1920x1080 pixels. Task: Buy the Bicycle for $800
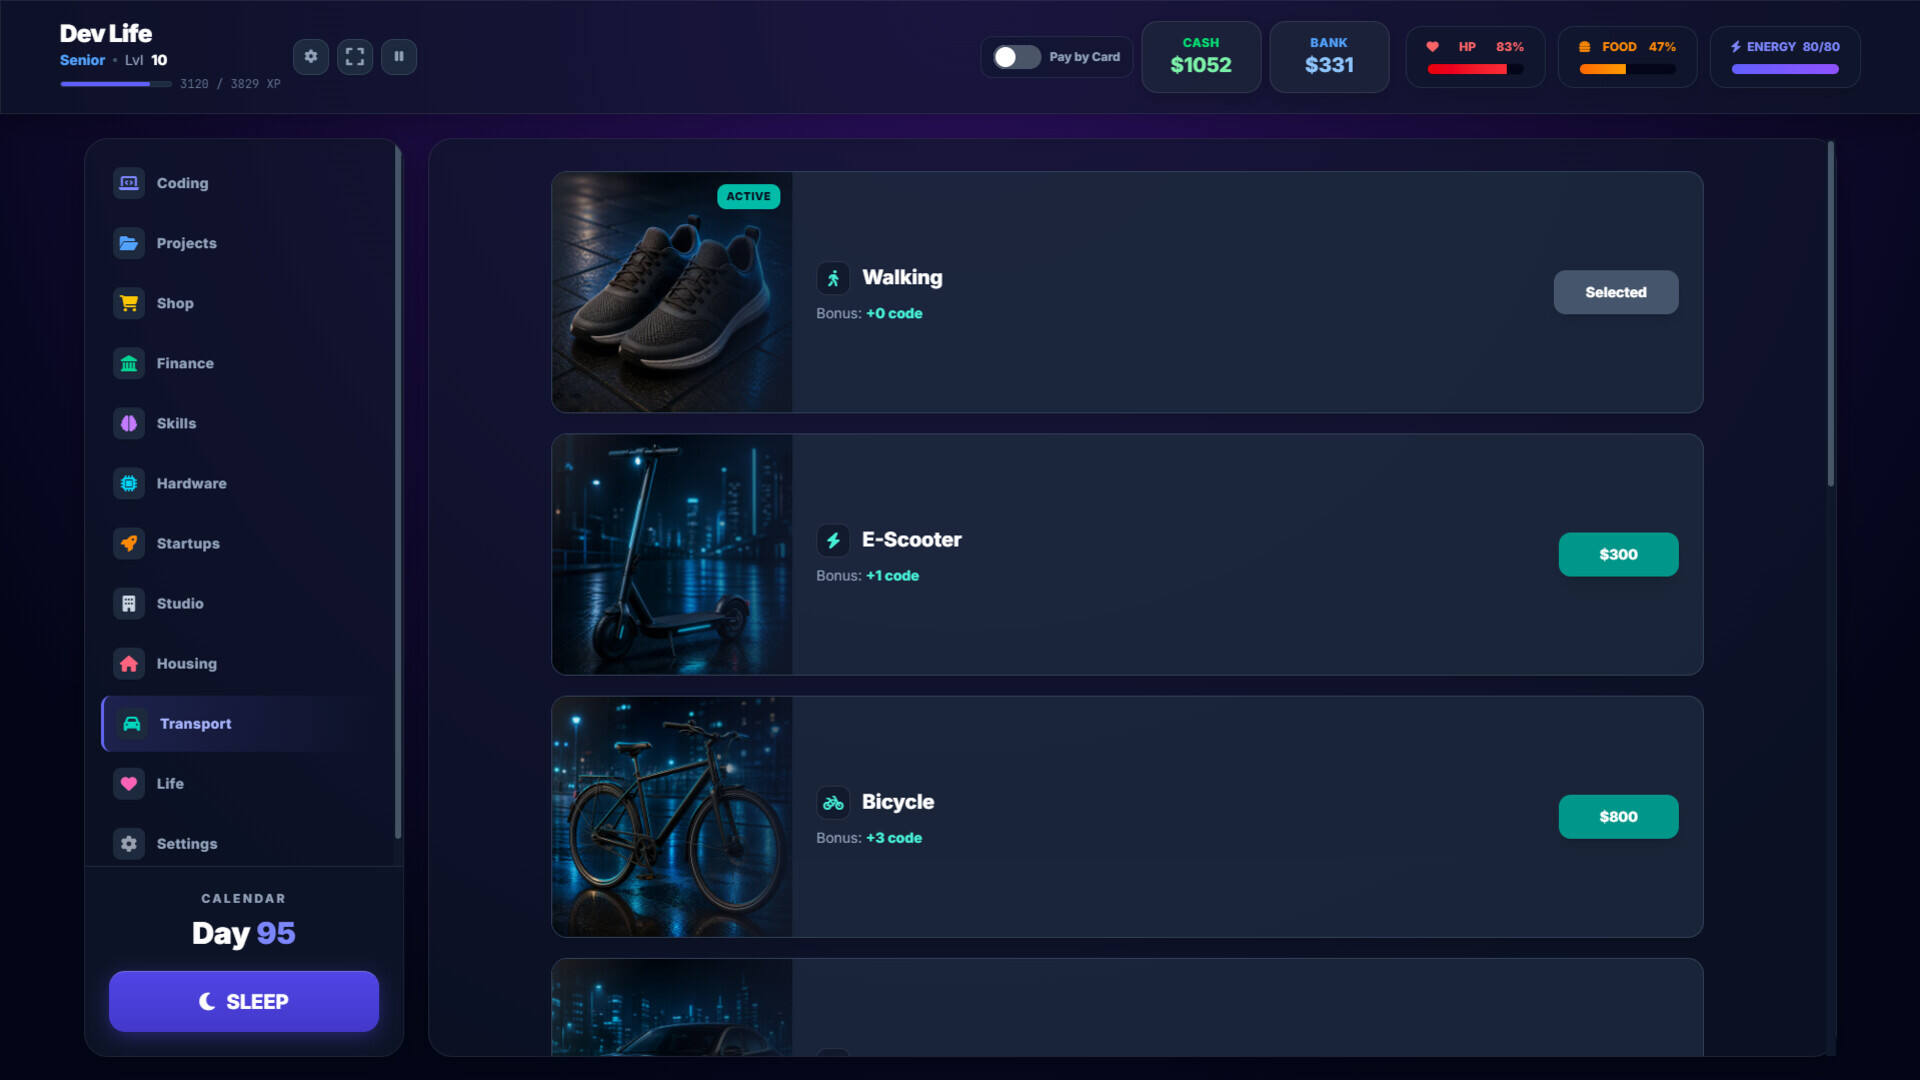click(1618, 816)
